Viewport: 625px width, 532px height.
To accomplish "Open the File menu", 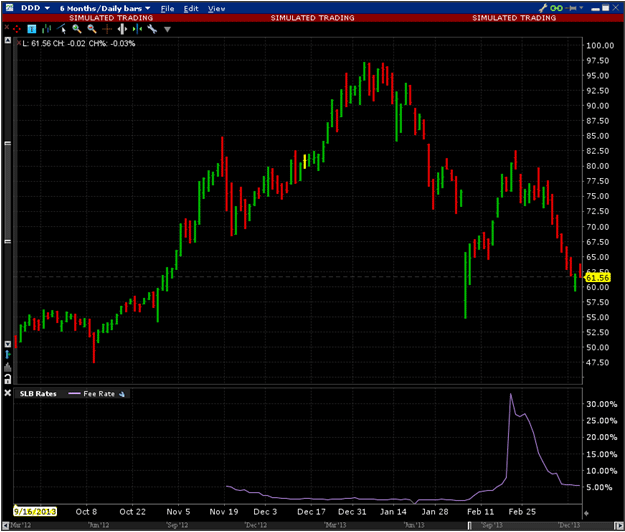I will [x=168, y=7].
